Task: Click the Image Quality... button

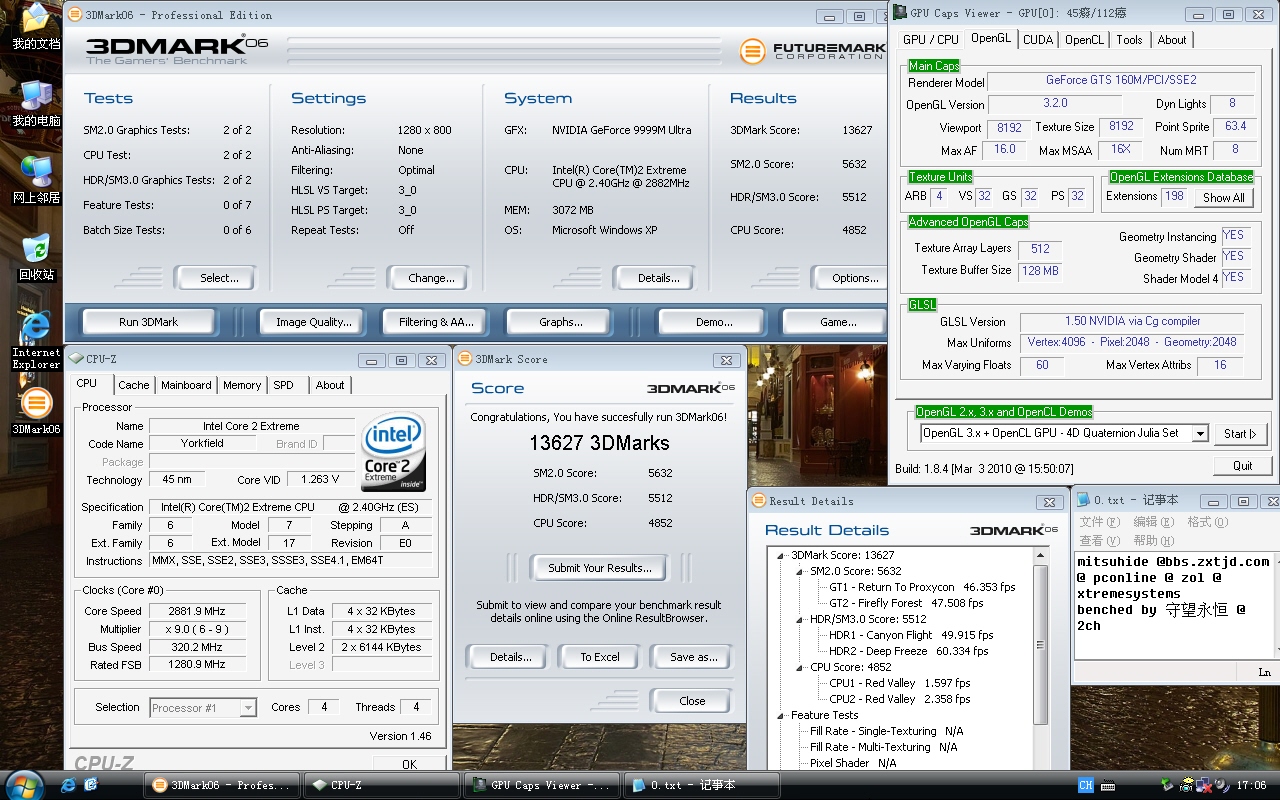Action: click(x=314, y=322)
